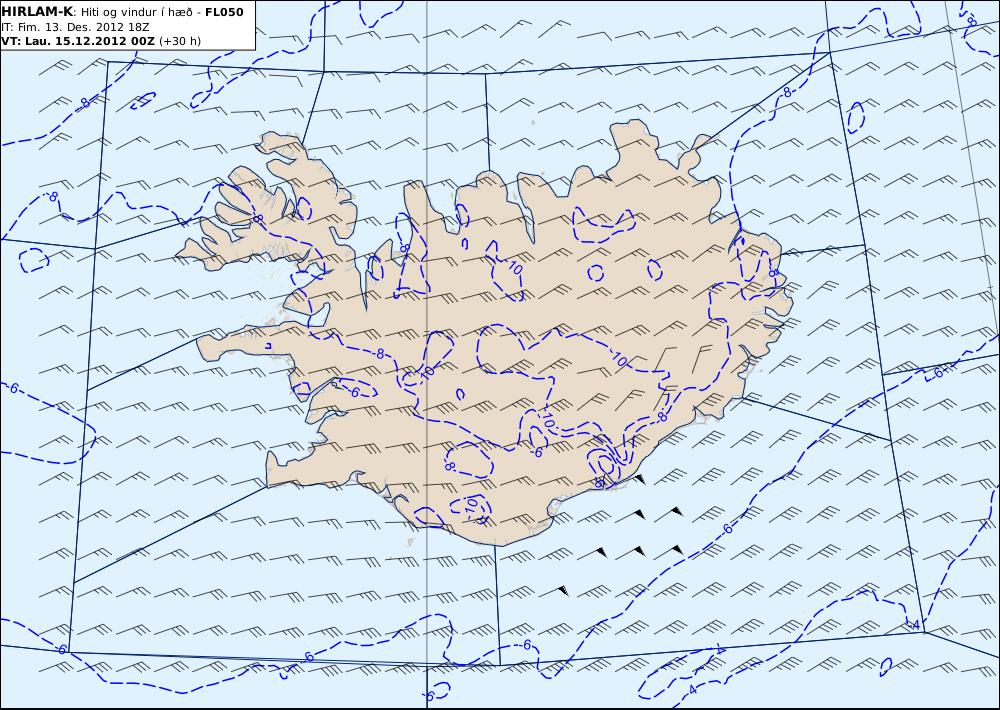Click the 'Hiti og vindur í hæð' title text
The image size is (1000, 710).
(136, 12)
